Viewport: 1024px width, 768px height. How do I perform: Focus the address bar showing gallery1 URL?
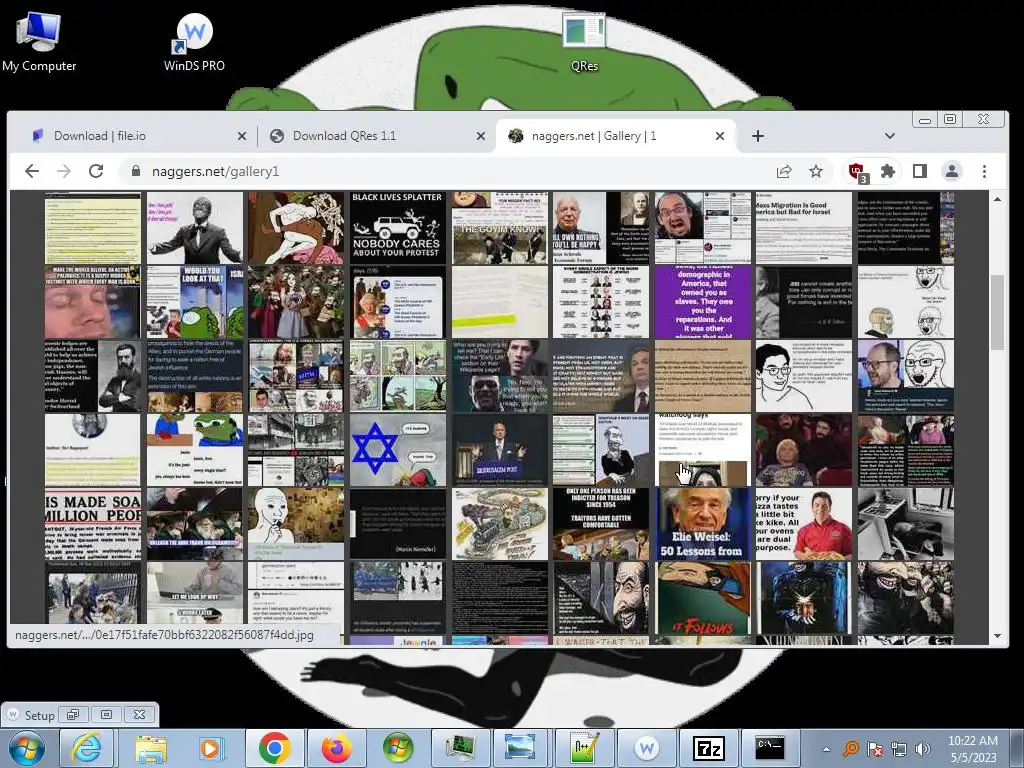coord(444,171)
